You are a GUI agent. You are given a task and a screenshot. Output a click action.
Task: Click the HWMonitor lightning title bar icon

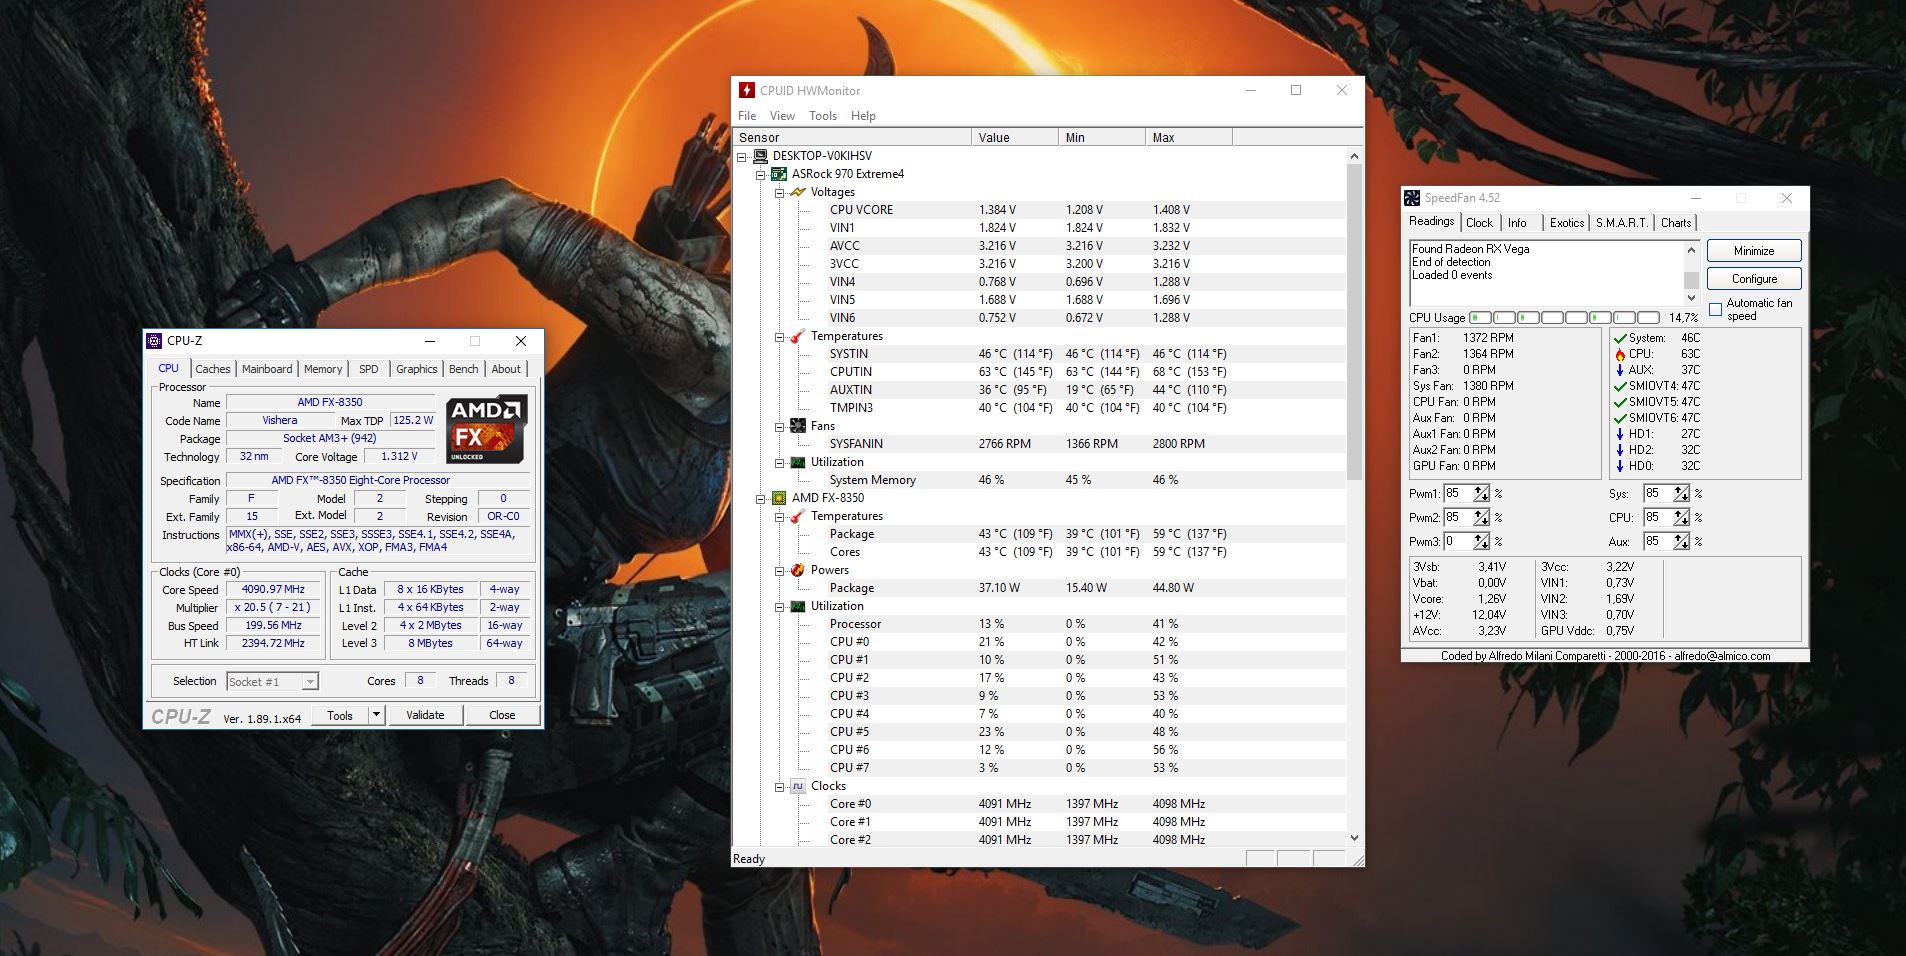pyautogui.click(x=746, y=90)
